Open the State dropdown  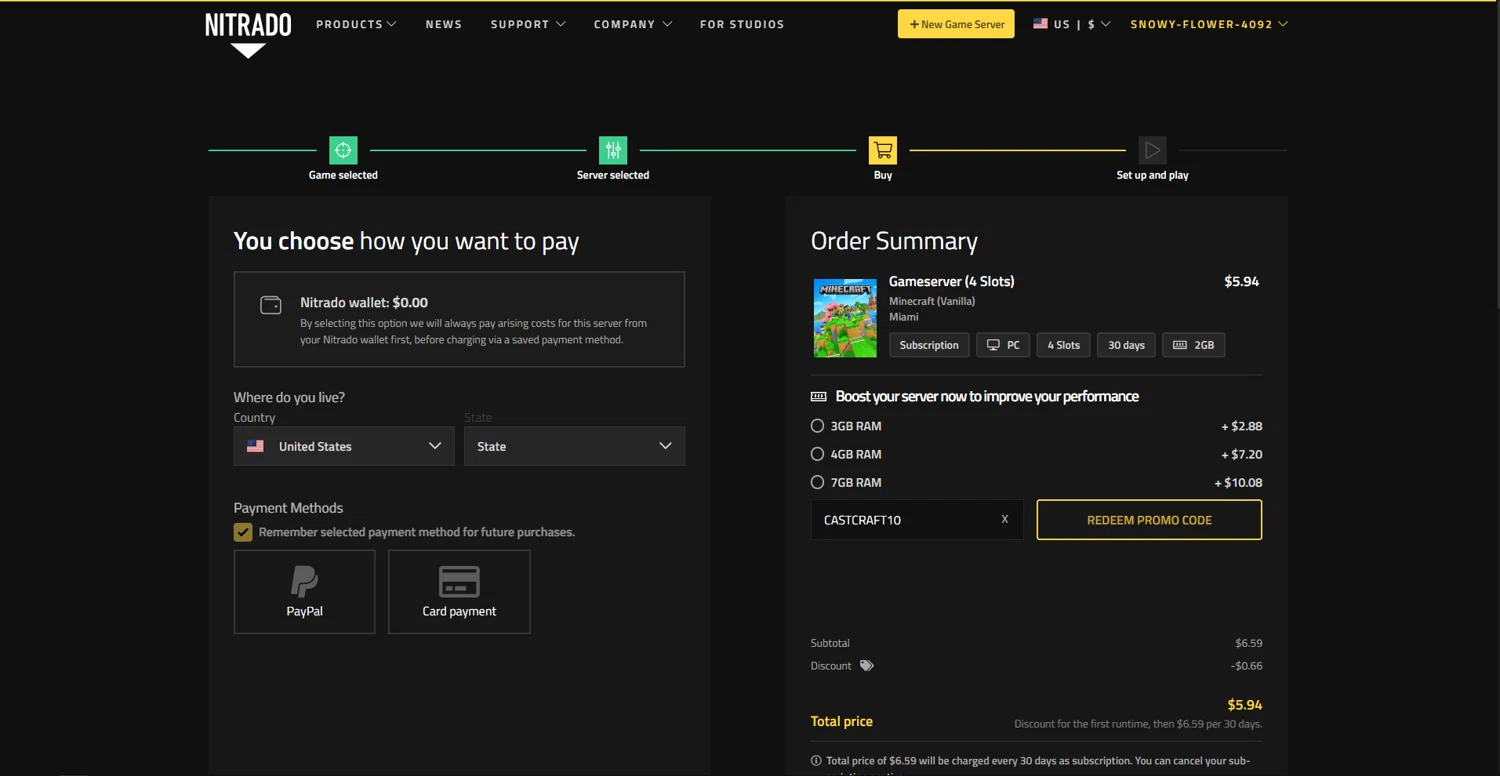574,446
